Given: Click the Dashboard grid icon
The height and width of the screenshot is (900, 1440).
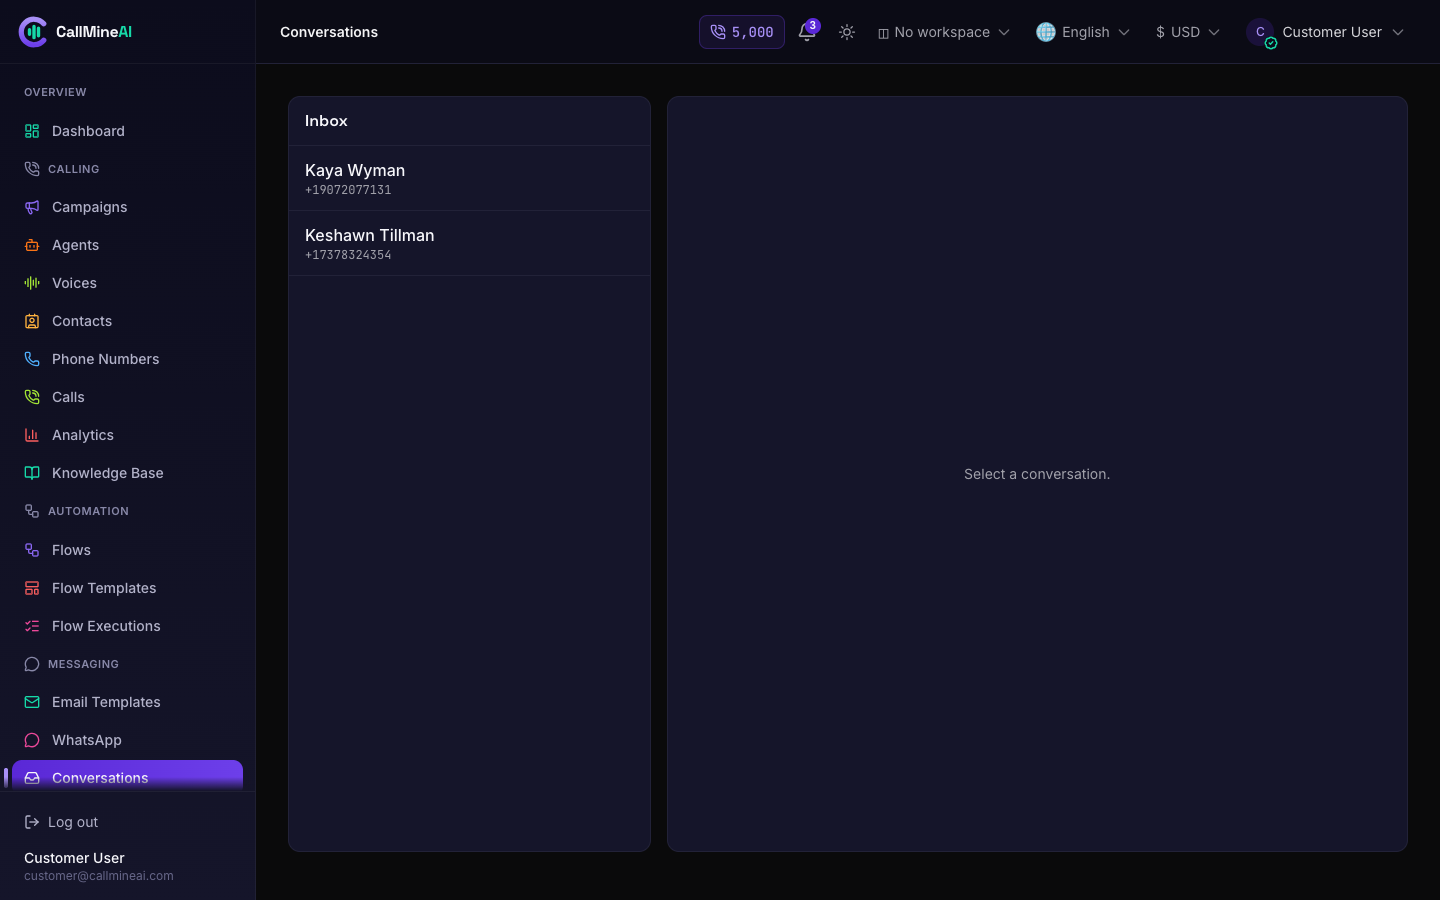Looking at the screenshot, I should pyautogui.click(x=32, y=131).
